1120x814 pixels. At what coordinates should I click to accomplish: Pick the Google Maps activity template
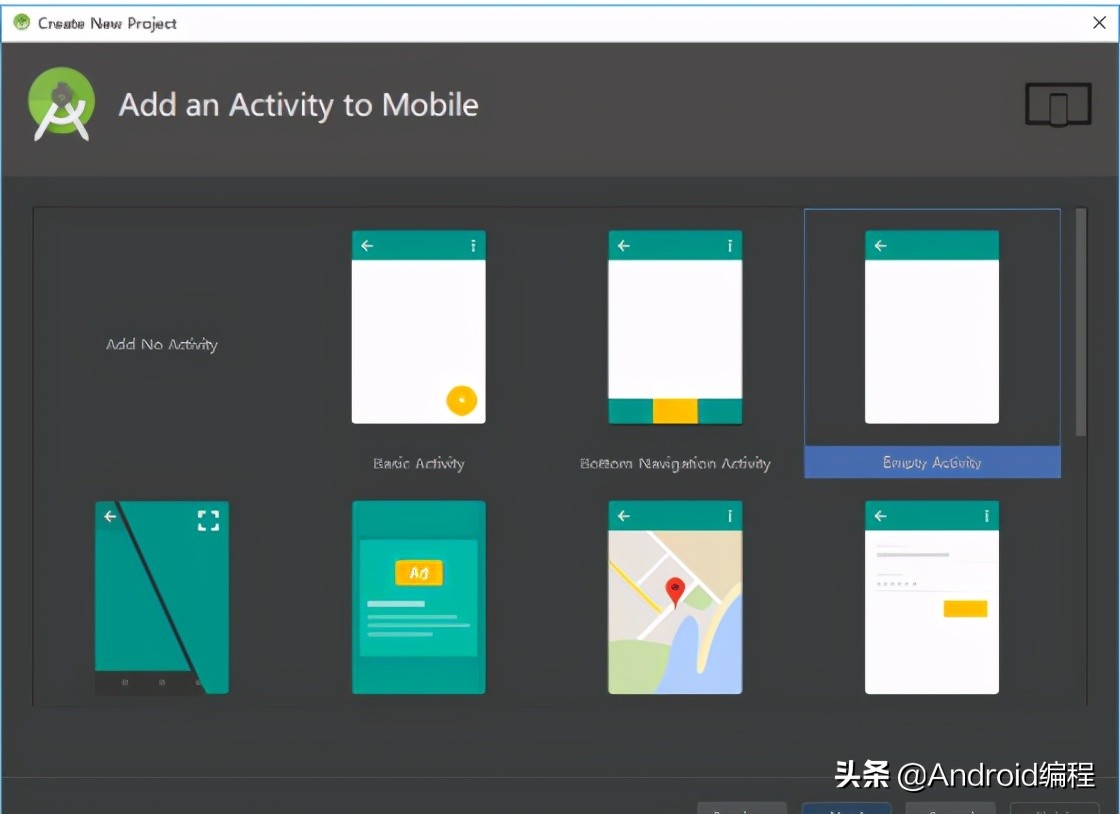pyautogui.click(x=675, y=598)
